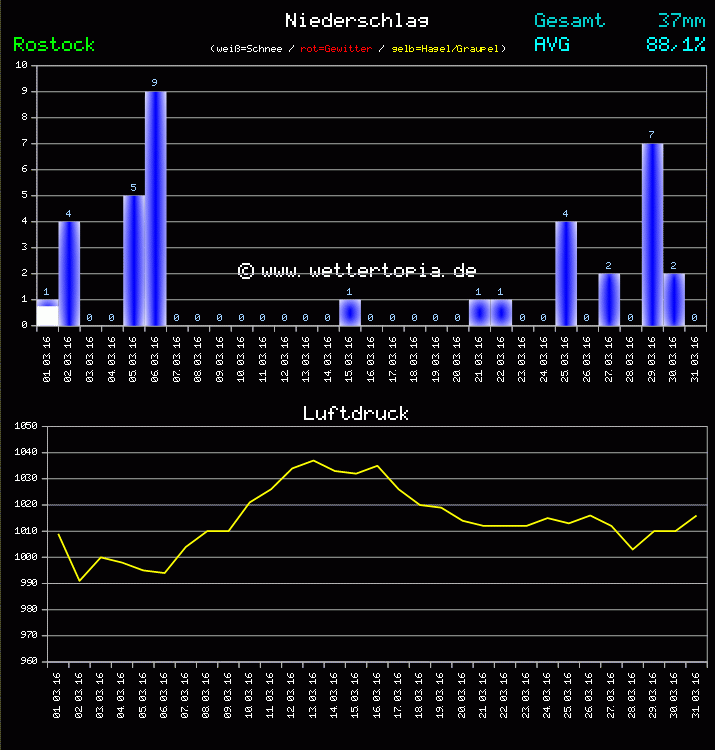
Task: Click the Niederschlag chart title
Action: 357,20
